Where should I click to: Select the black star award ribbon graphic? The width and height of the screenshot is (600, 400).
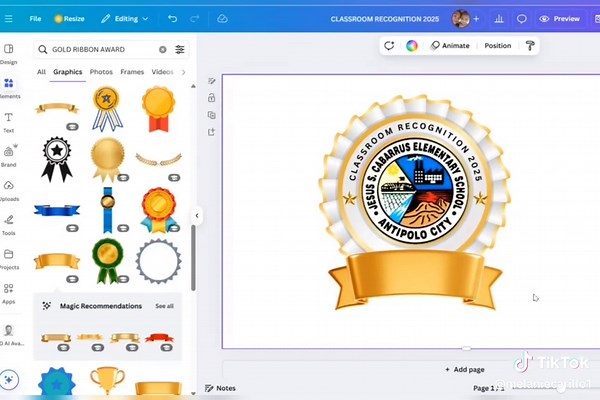[57, 159]
